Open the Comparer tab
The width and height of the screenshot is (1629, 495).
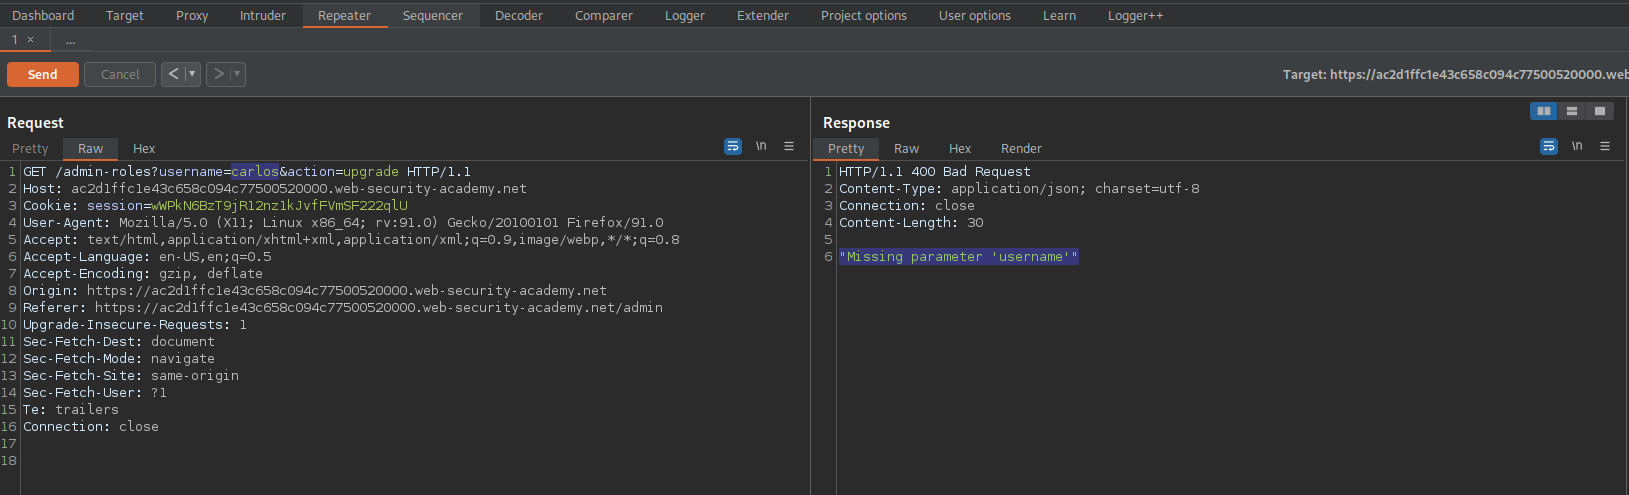click(x=603, y=15)
